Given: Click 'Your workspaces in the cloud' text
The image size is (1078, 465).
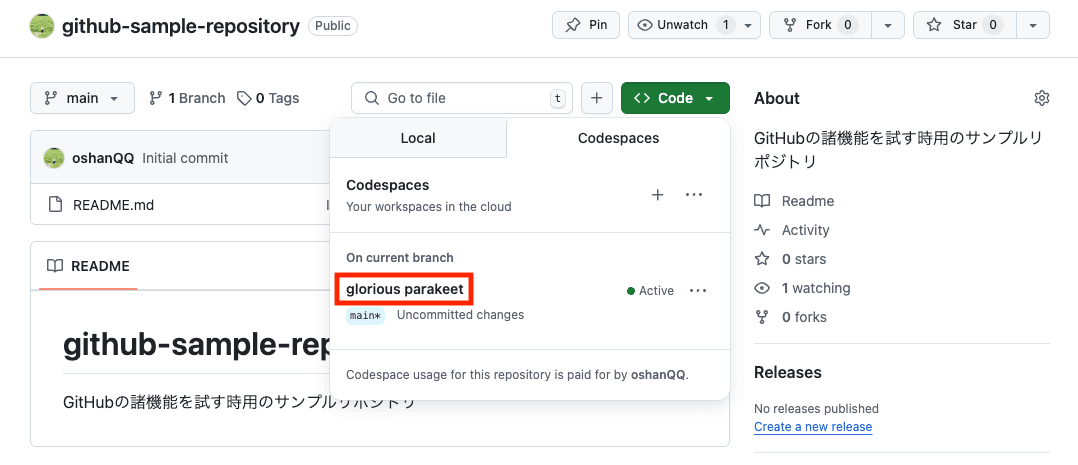Looking at the screenshot, I should pos(428,206).
